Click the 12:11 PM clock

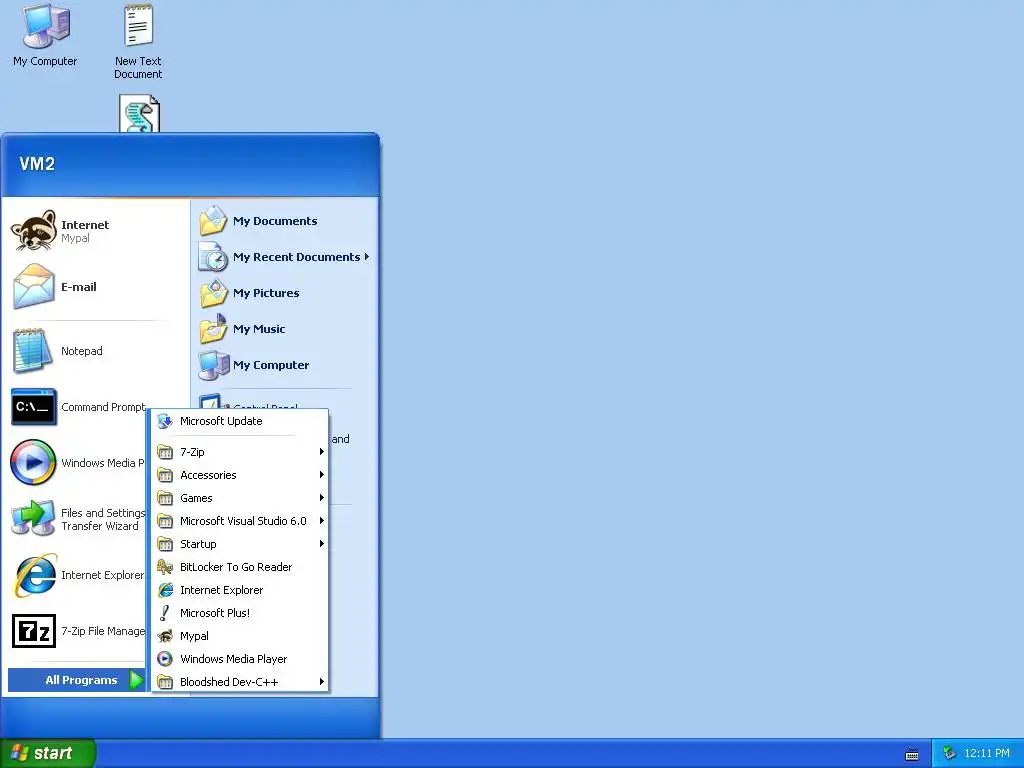[987, 753]
